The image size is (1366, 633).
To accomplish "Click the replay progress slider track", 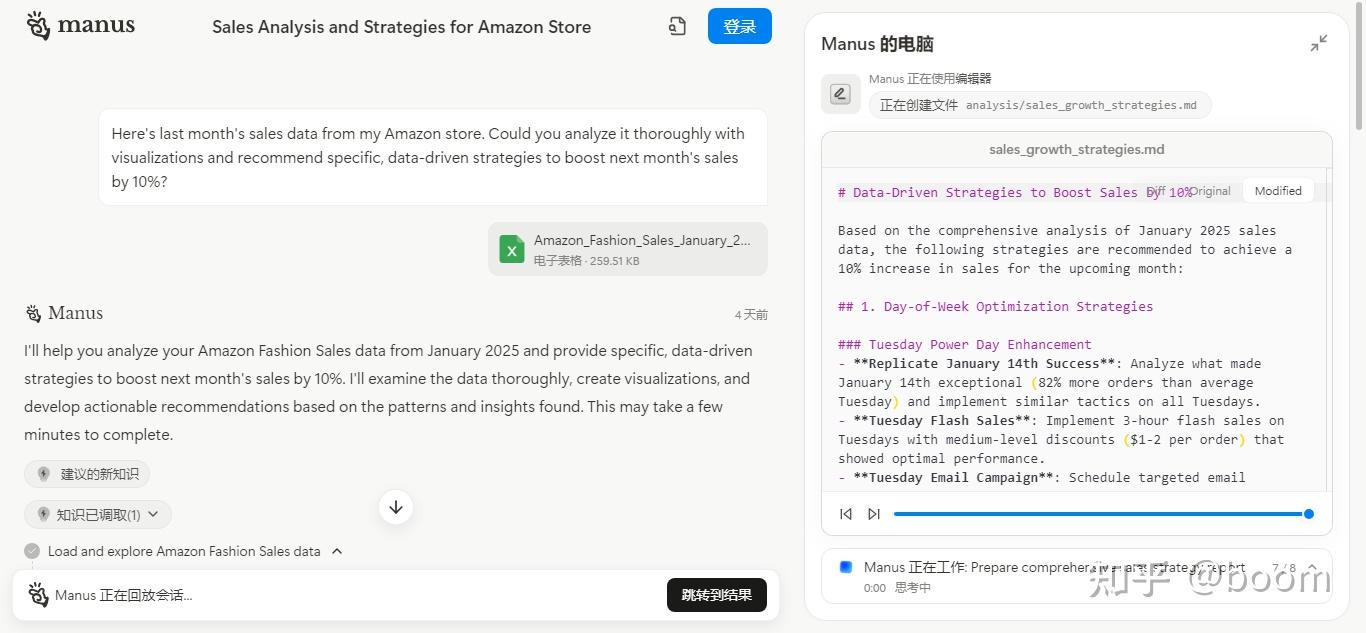I will point(1100,514).
